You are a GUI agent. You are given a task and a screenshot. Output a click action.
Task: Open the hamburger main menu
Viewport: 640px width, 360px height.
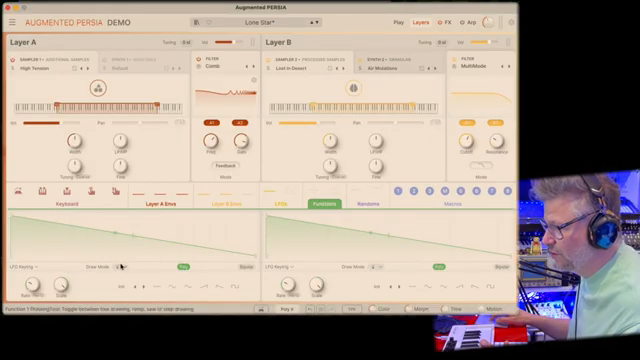(12, 22)
